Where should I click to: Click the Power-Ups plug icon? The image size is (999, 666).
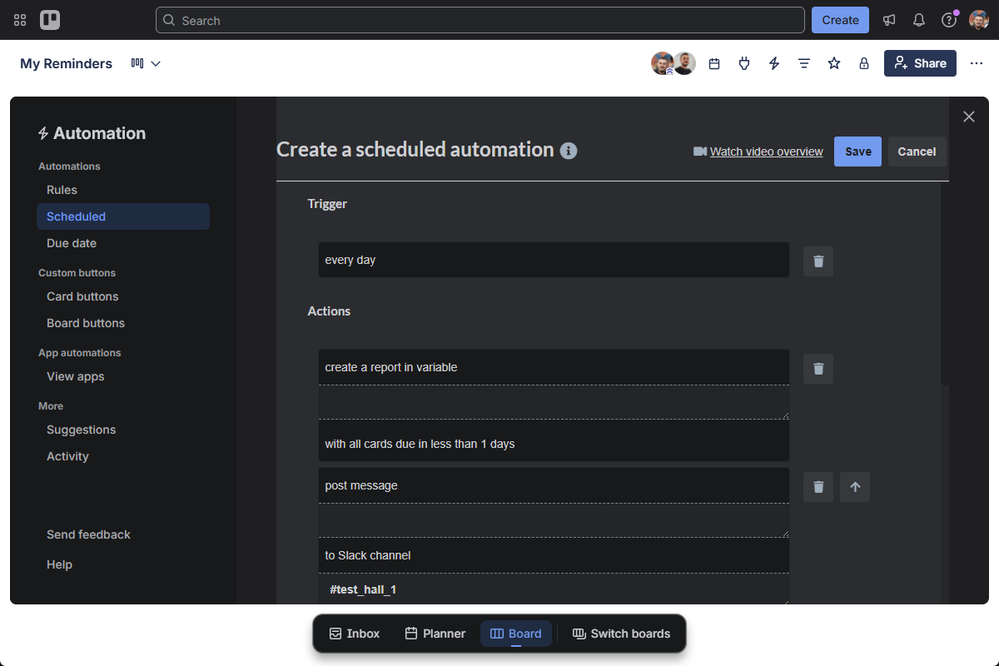point(744,63)
